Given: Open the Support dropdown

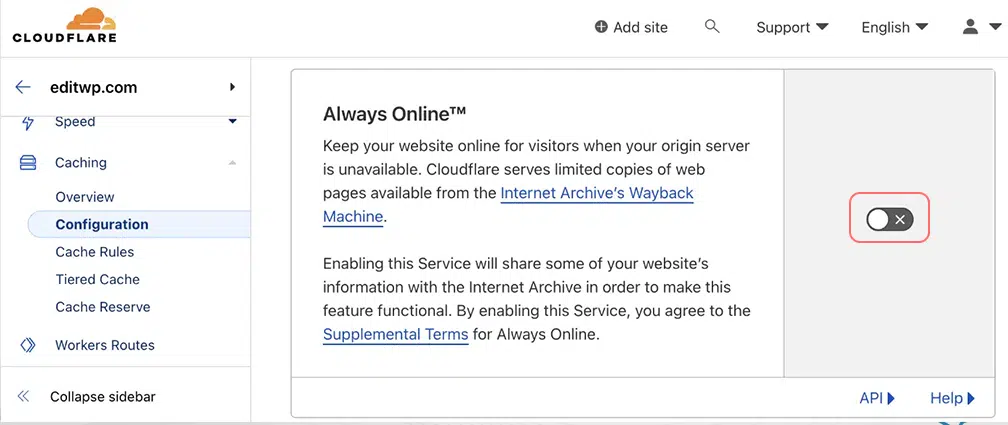Looking at the screenshot, I should [x=792, y=27].
